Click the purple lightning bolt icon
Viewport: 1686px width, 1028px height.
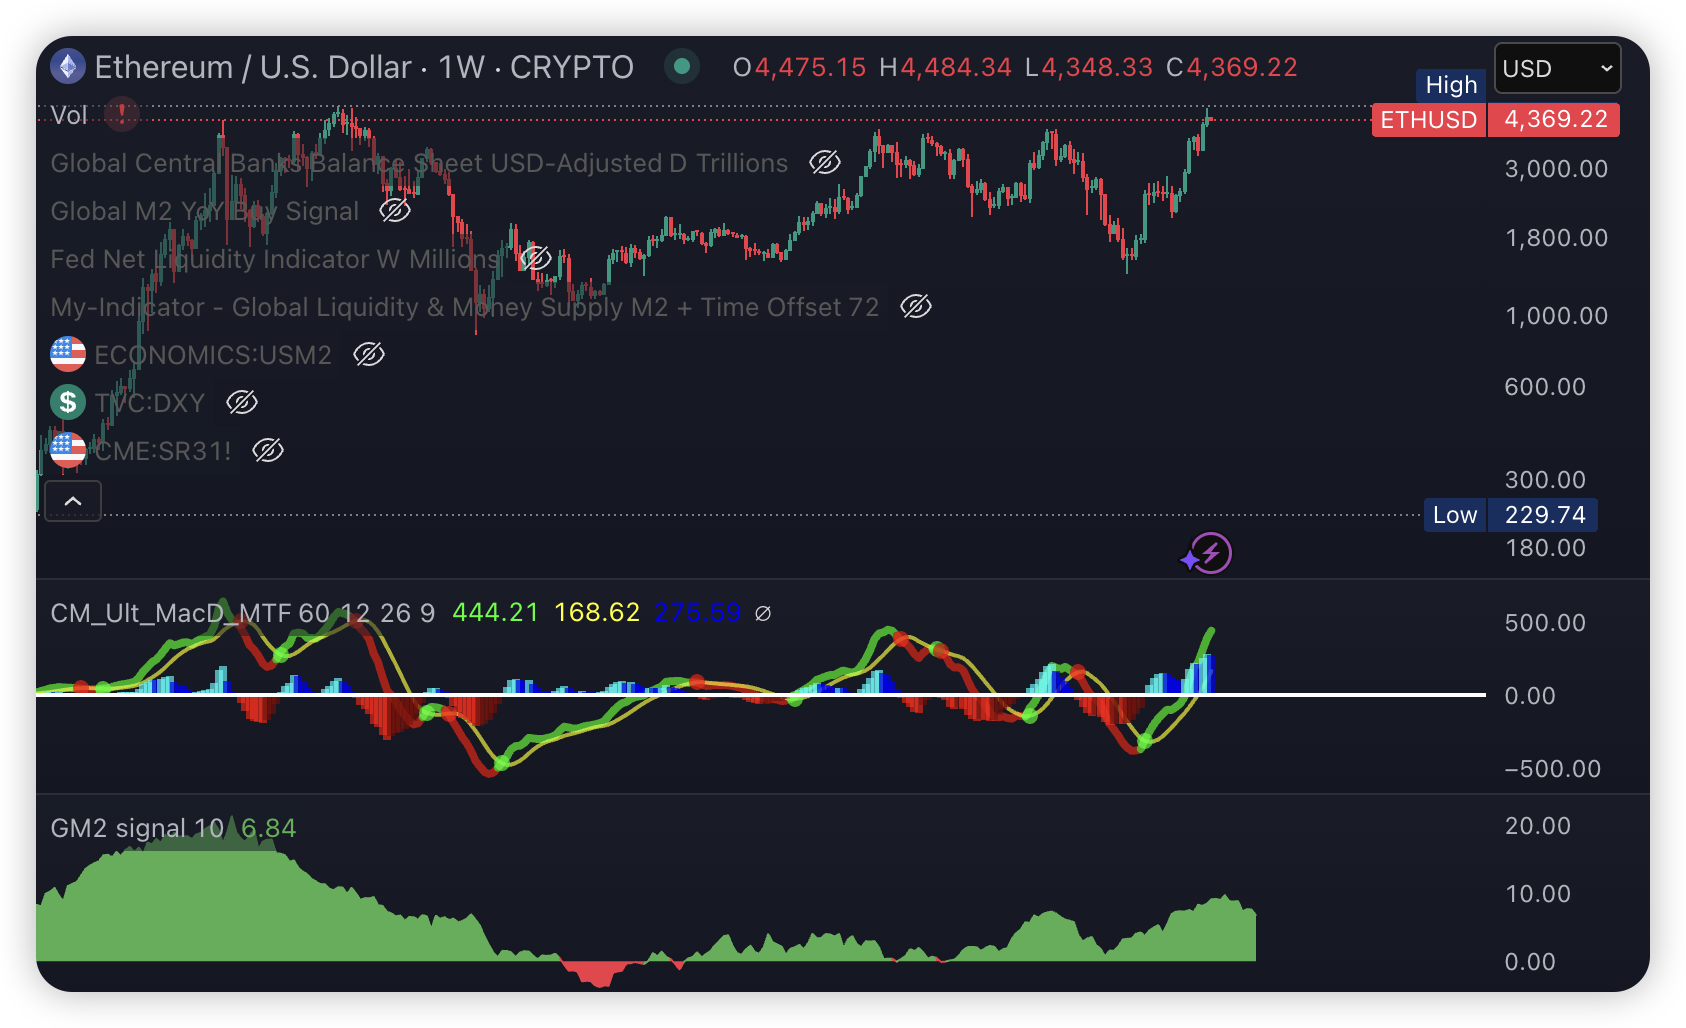click(1210, 553)
